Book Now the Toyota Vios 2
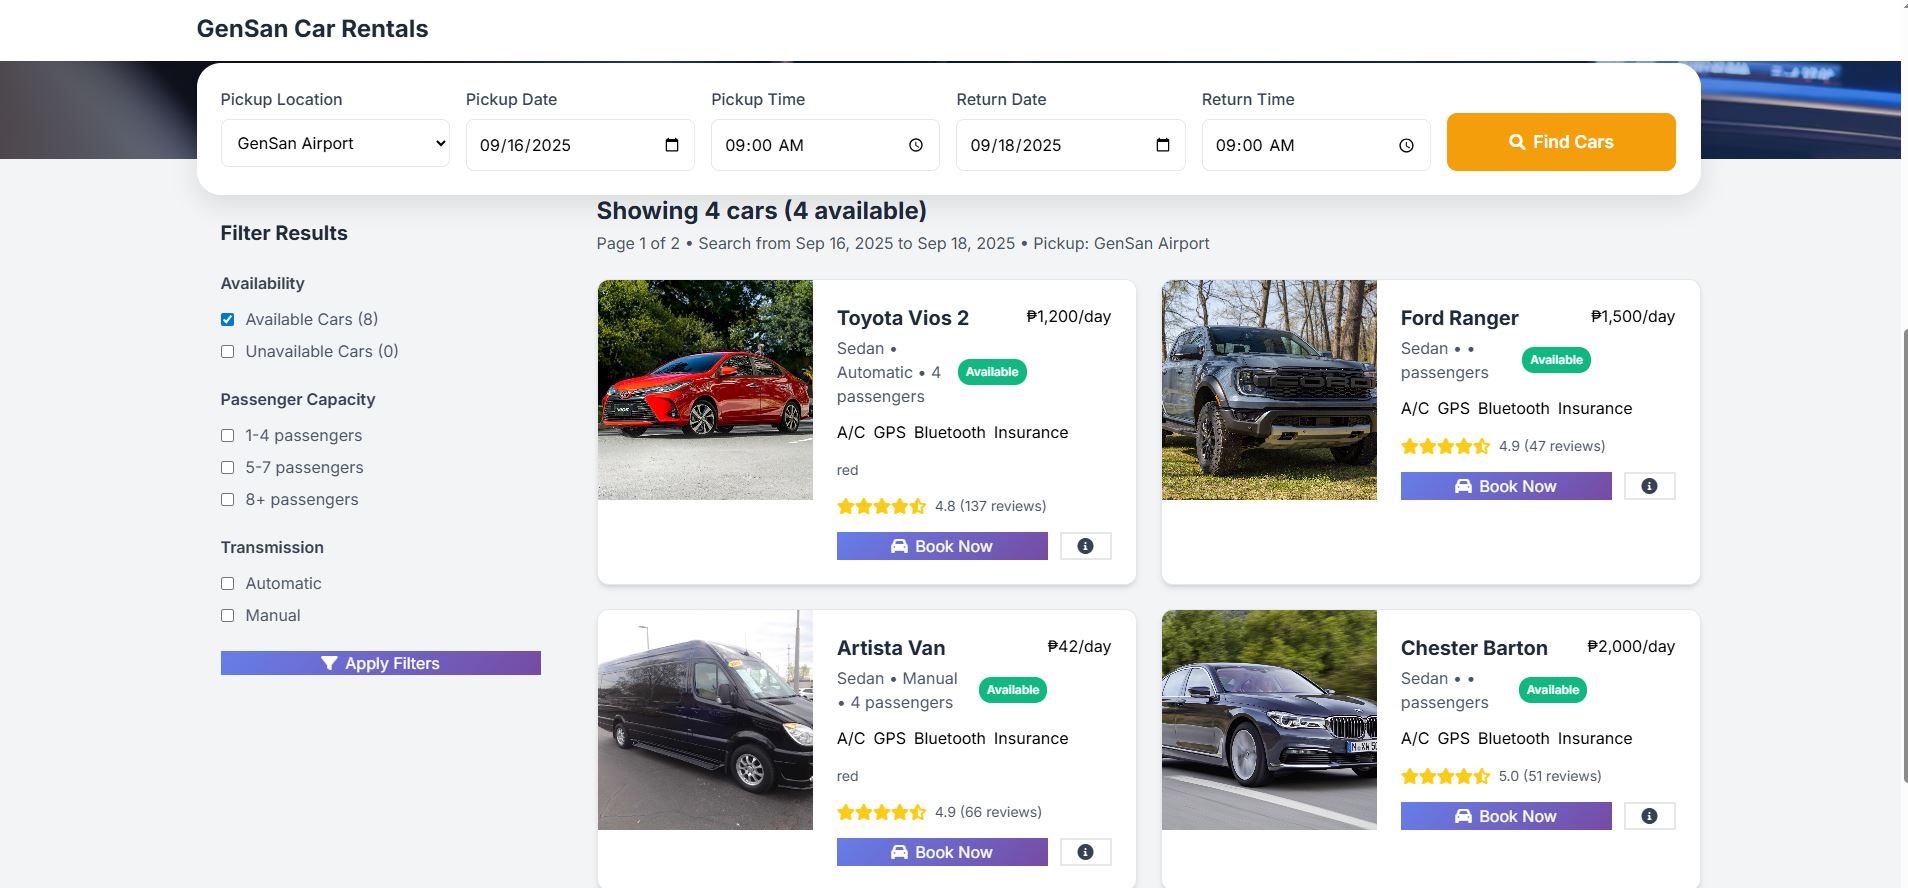 (942, 546)
